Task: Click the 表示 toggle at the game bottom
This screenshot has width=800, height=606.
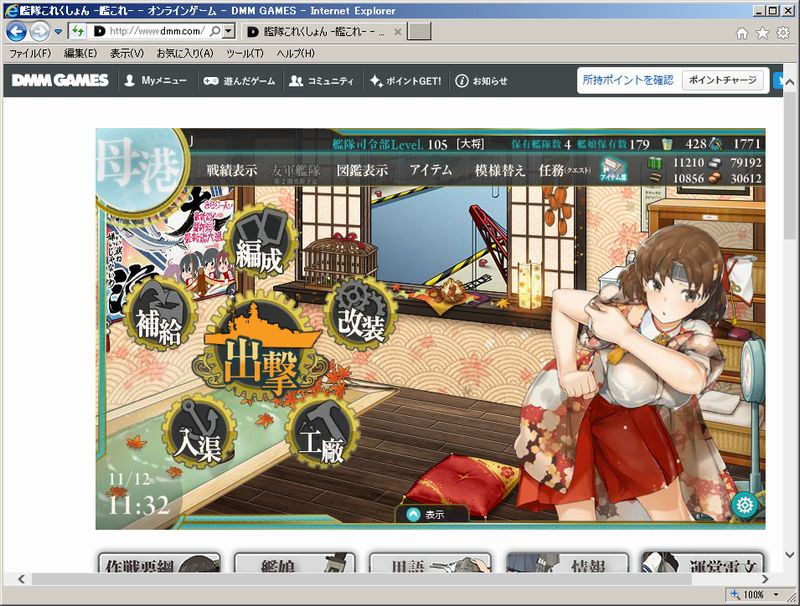Action: click(432, 515)
